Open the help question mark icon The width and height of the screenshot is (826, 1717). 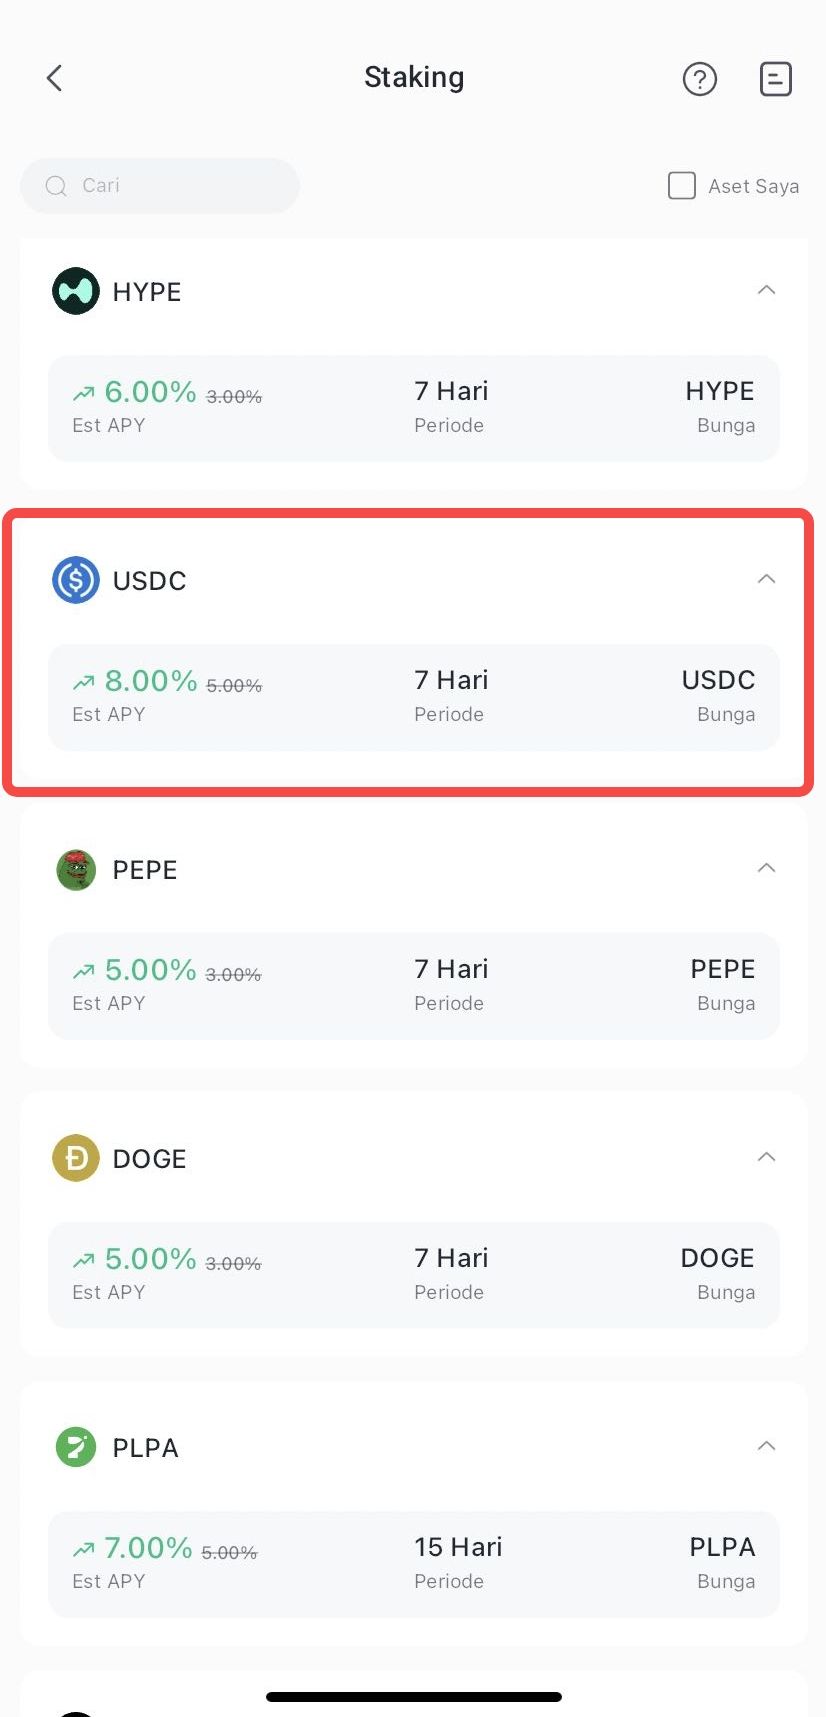(699, 78)
